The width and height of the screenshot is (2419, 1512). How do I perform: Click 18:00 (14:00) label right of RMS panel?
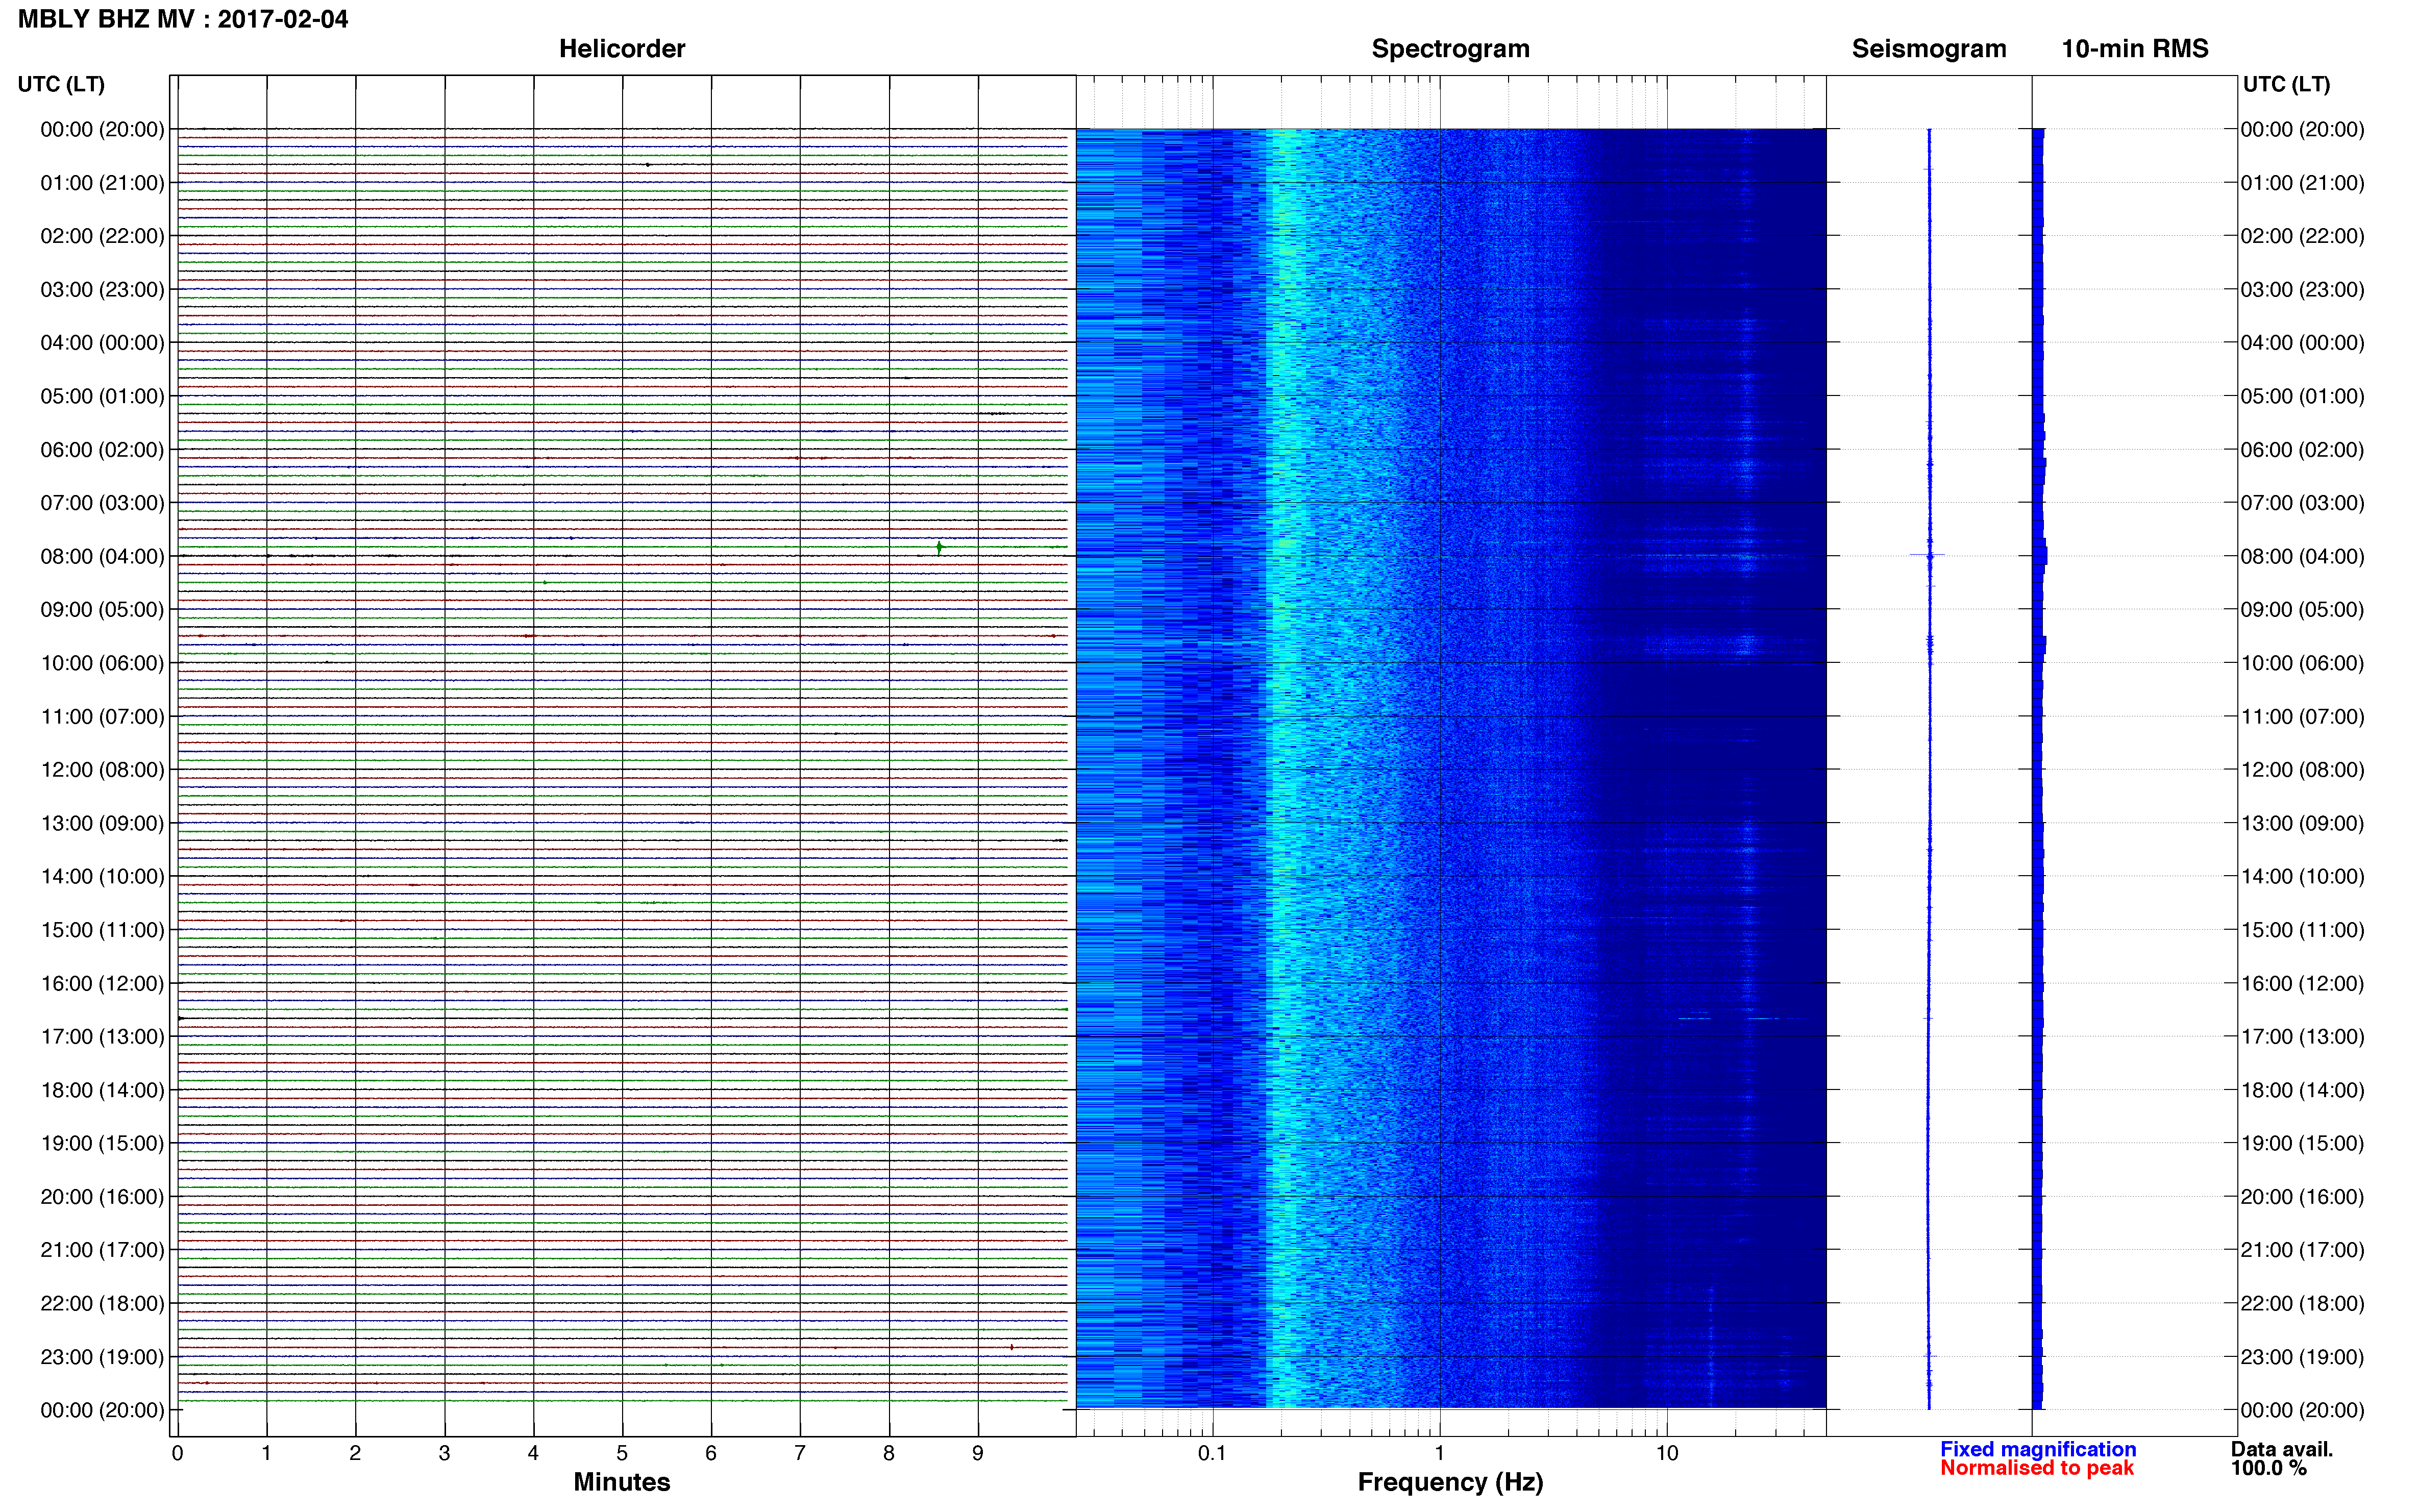(x=2302, y=1090)
